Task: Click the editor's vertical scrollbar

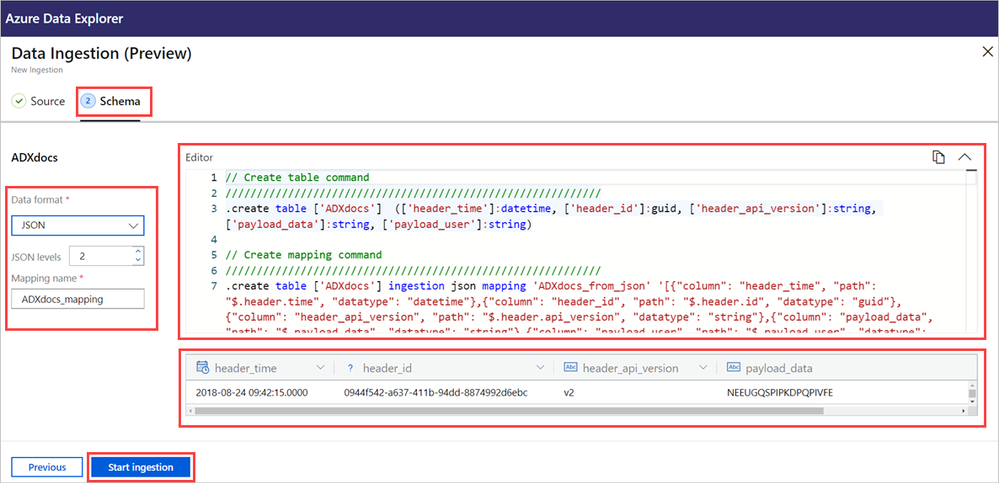Action: (x=970, y=250)
